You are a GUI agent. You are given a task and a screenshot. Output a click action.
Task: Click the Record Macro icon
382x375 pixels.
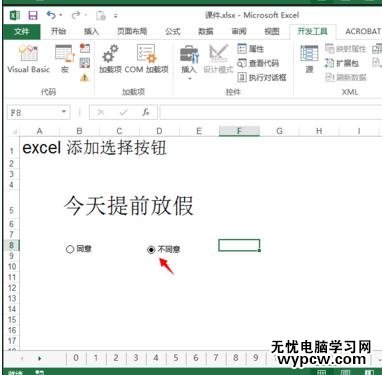click(x=85, y=48)
